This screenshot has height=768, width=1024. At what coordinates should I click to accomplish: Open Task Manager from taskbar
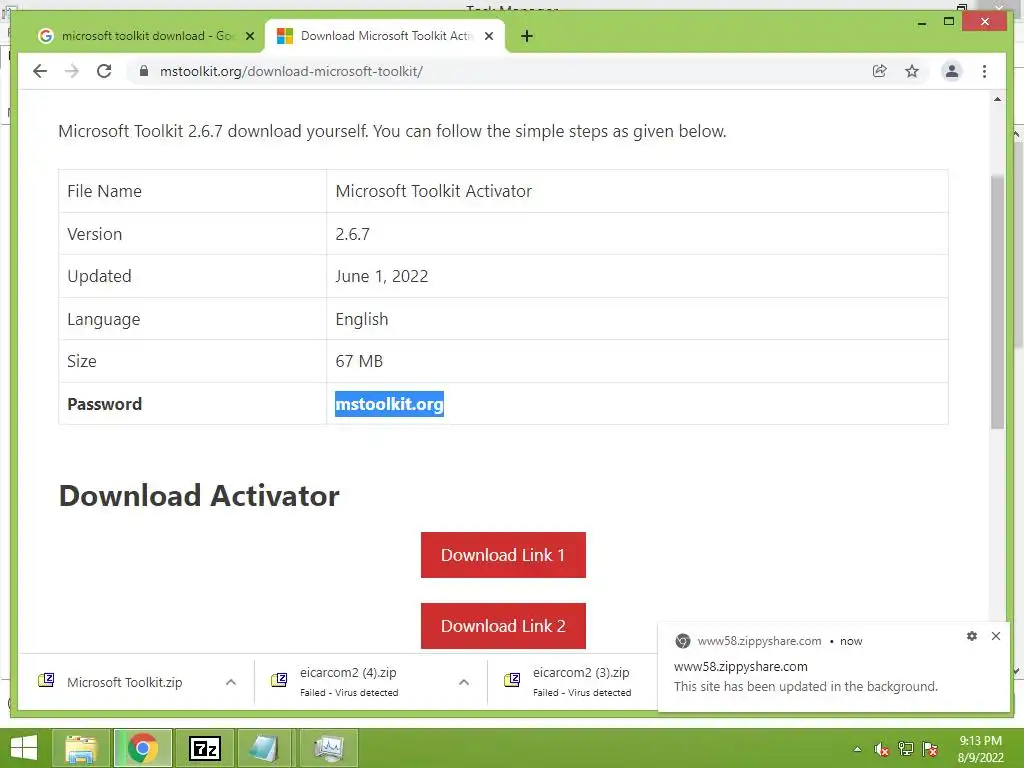(329, 748)
